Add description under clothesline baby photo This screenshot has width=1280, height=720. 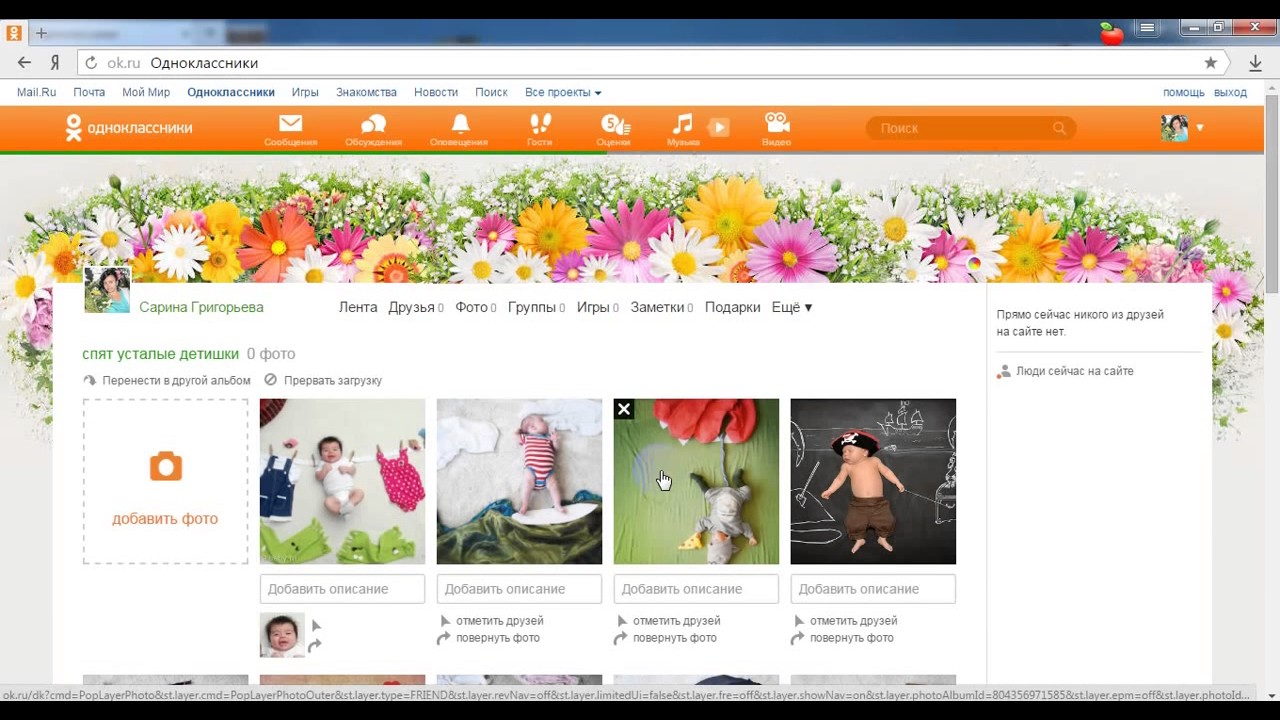click(342, 589)
